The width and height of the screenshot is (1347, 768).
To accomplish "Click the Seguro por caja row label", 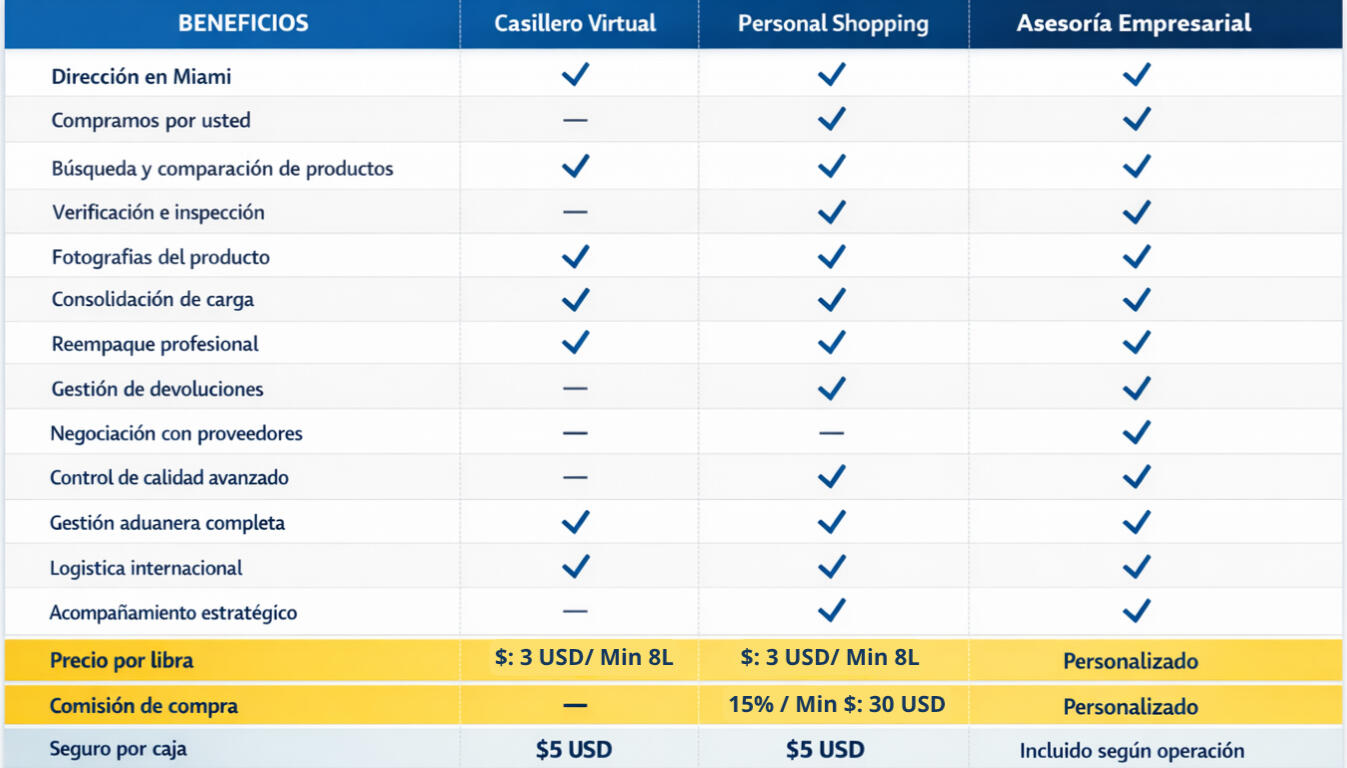I will (118, 749).
